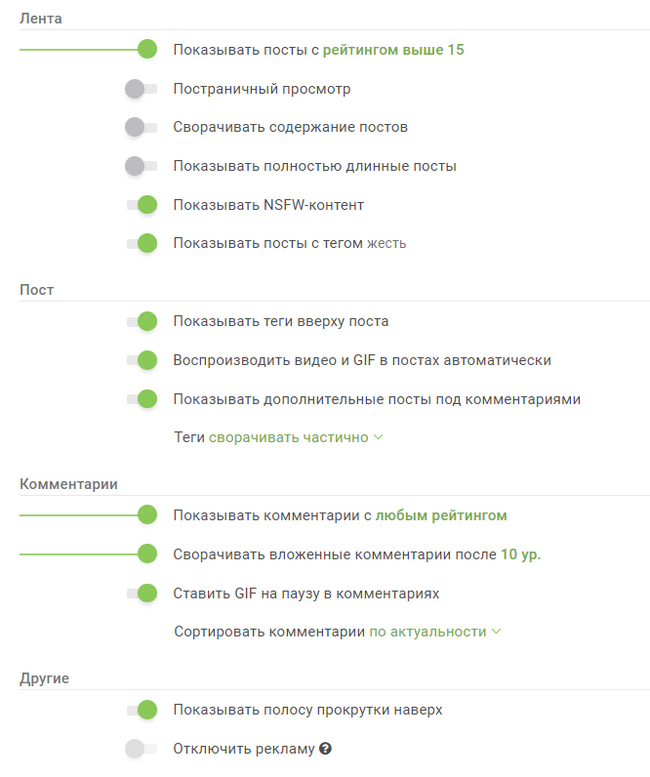This screenshot has height=777, width=650.
Task: Switch off Показывать теги вверху поста
Action: pos(141,321)
